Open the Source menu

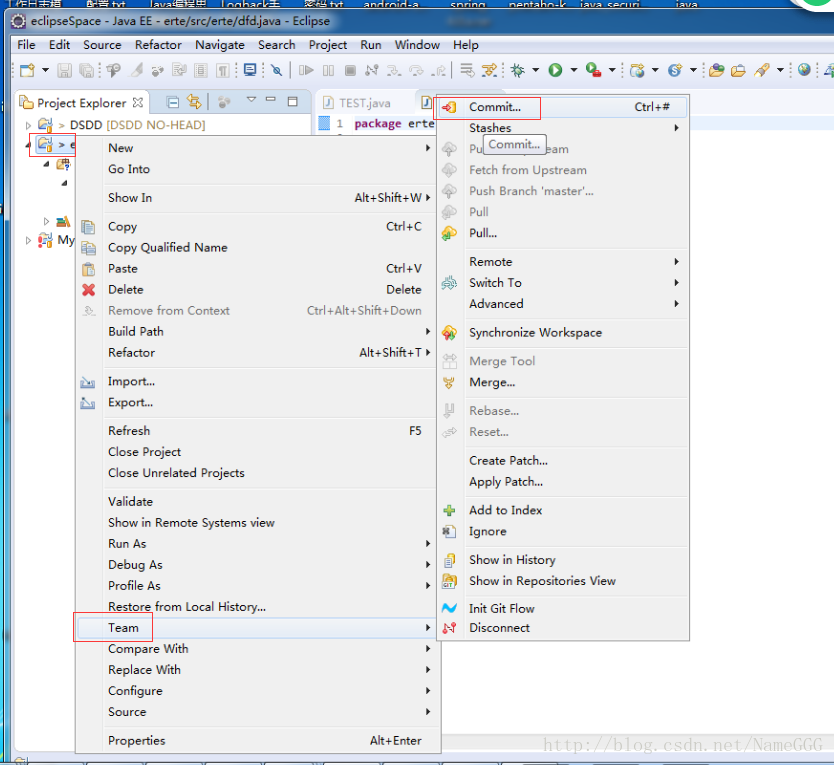tap(102, 45)
